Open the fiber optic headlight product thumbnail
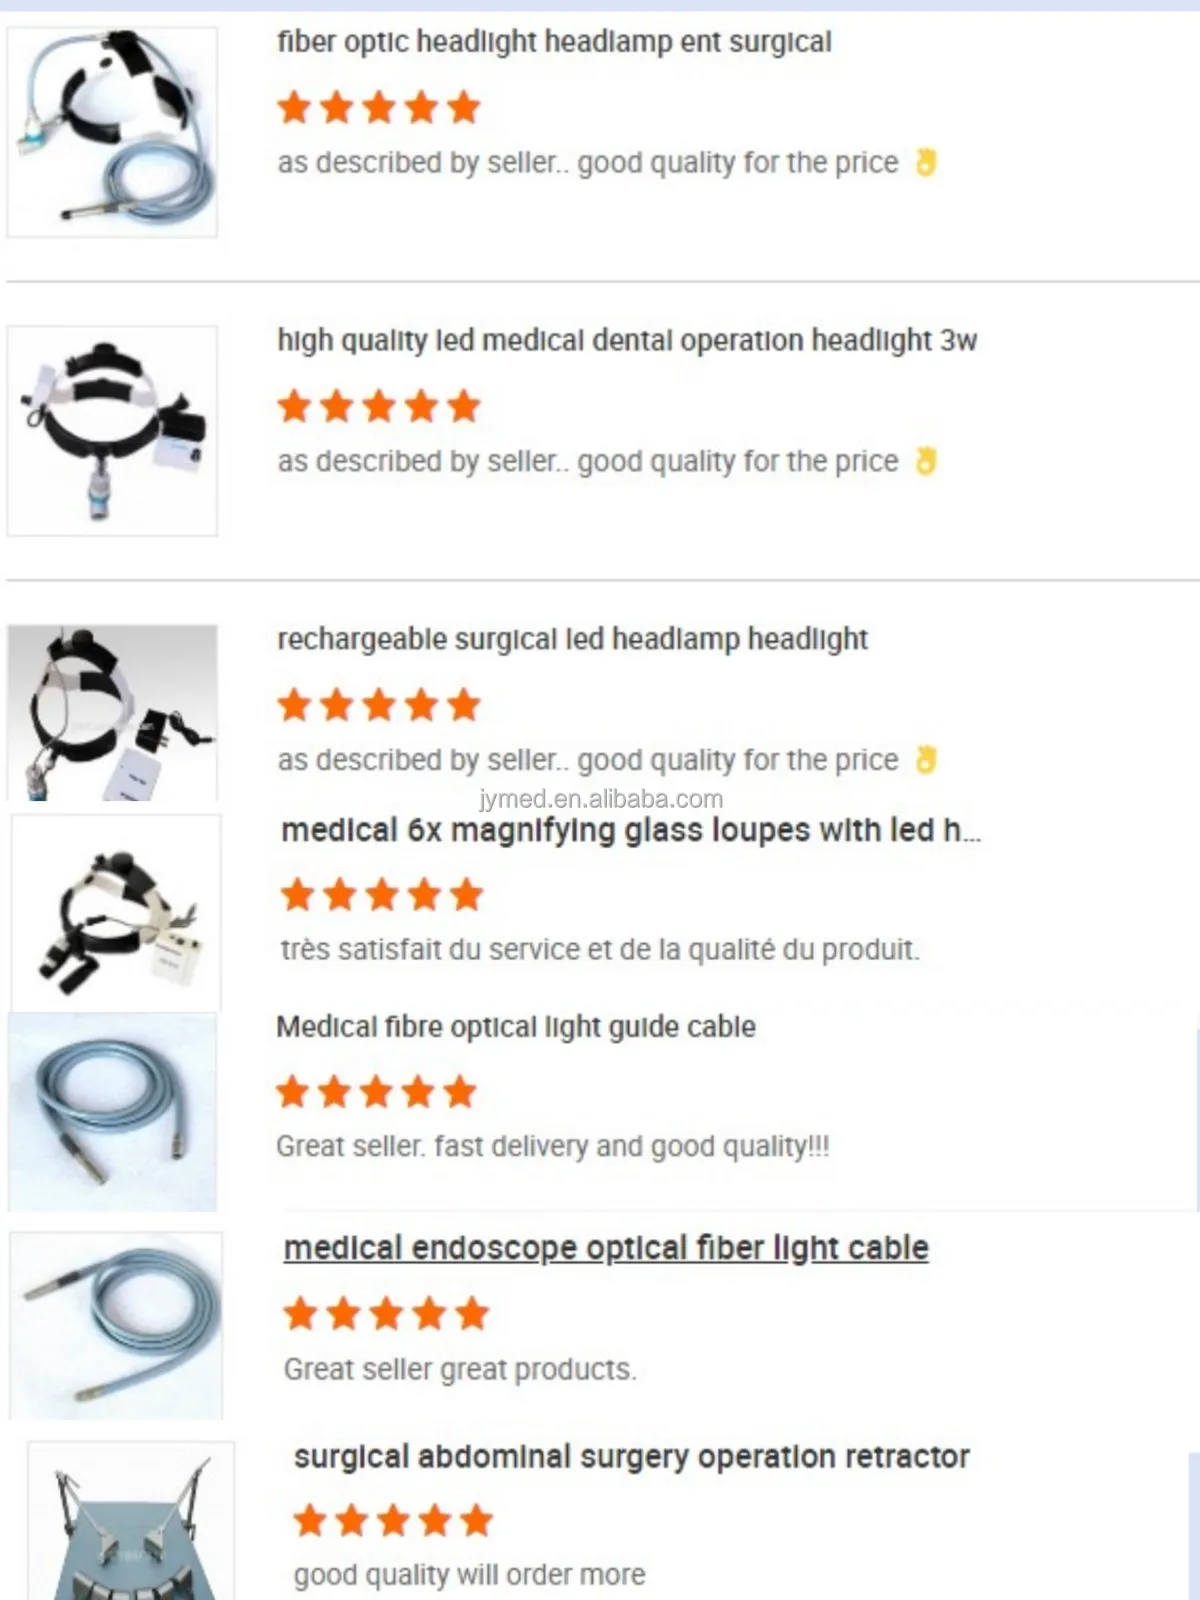This screenshot has width=1200, height=1600. point(112,132)
